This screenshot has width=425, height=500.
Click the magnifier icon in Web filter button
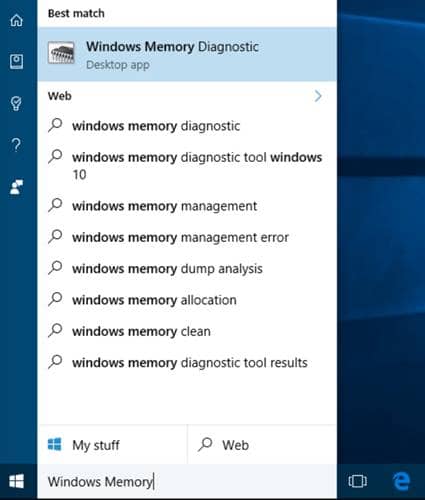click(x=205, y=444)
